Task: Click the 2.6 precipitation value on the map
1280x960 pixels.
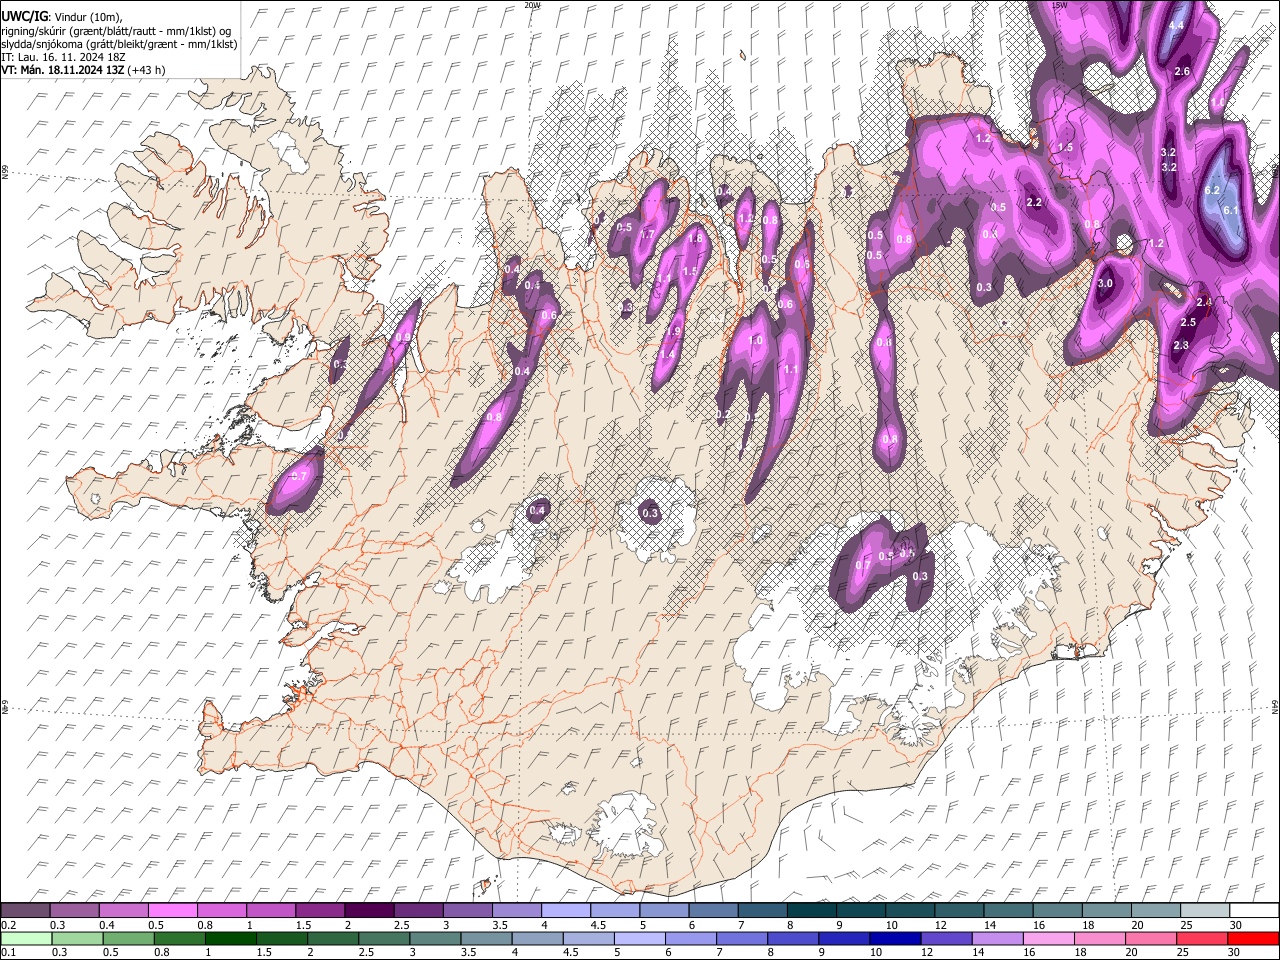Action: coord(1182,72)
